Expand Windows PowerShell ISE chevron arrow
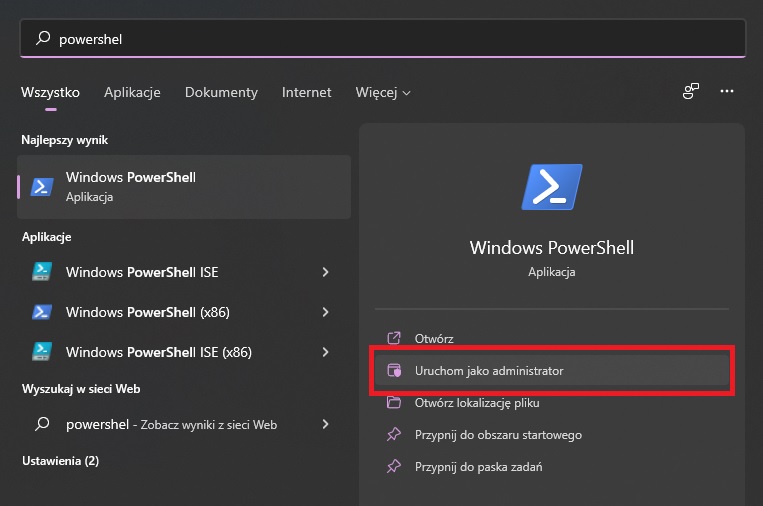This screenshot has height=506, width=763. (x=326, y=272)
